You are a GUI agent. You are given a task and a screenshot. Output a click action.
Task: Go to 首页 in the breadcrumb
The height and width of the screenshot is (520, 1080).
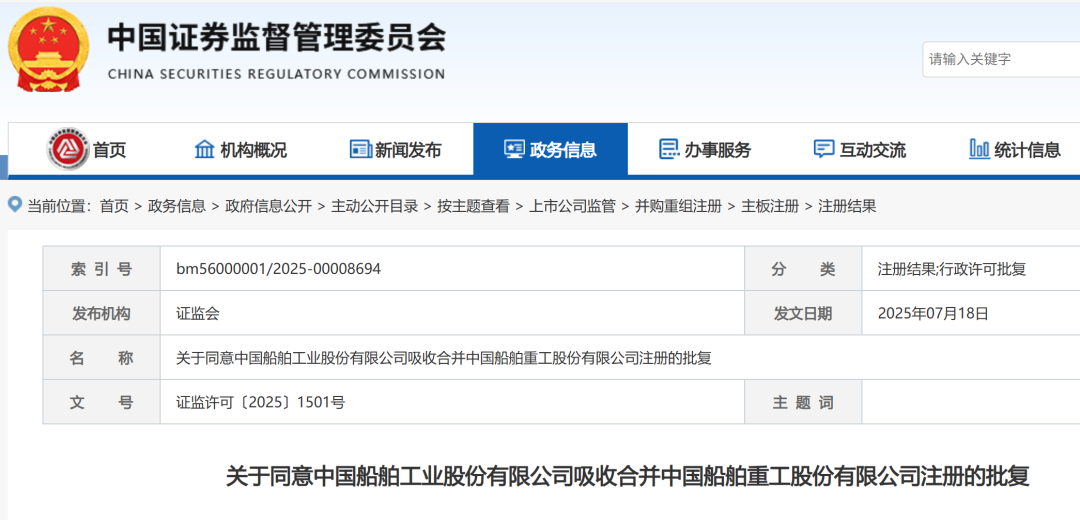[x=114, y=206]
